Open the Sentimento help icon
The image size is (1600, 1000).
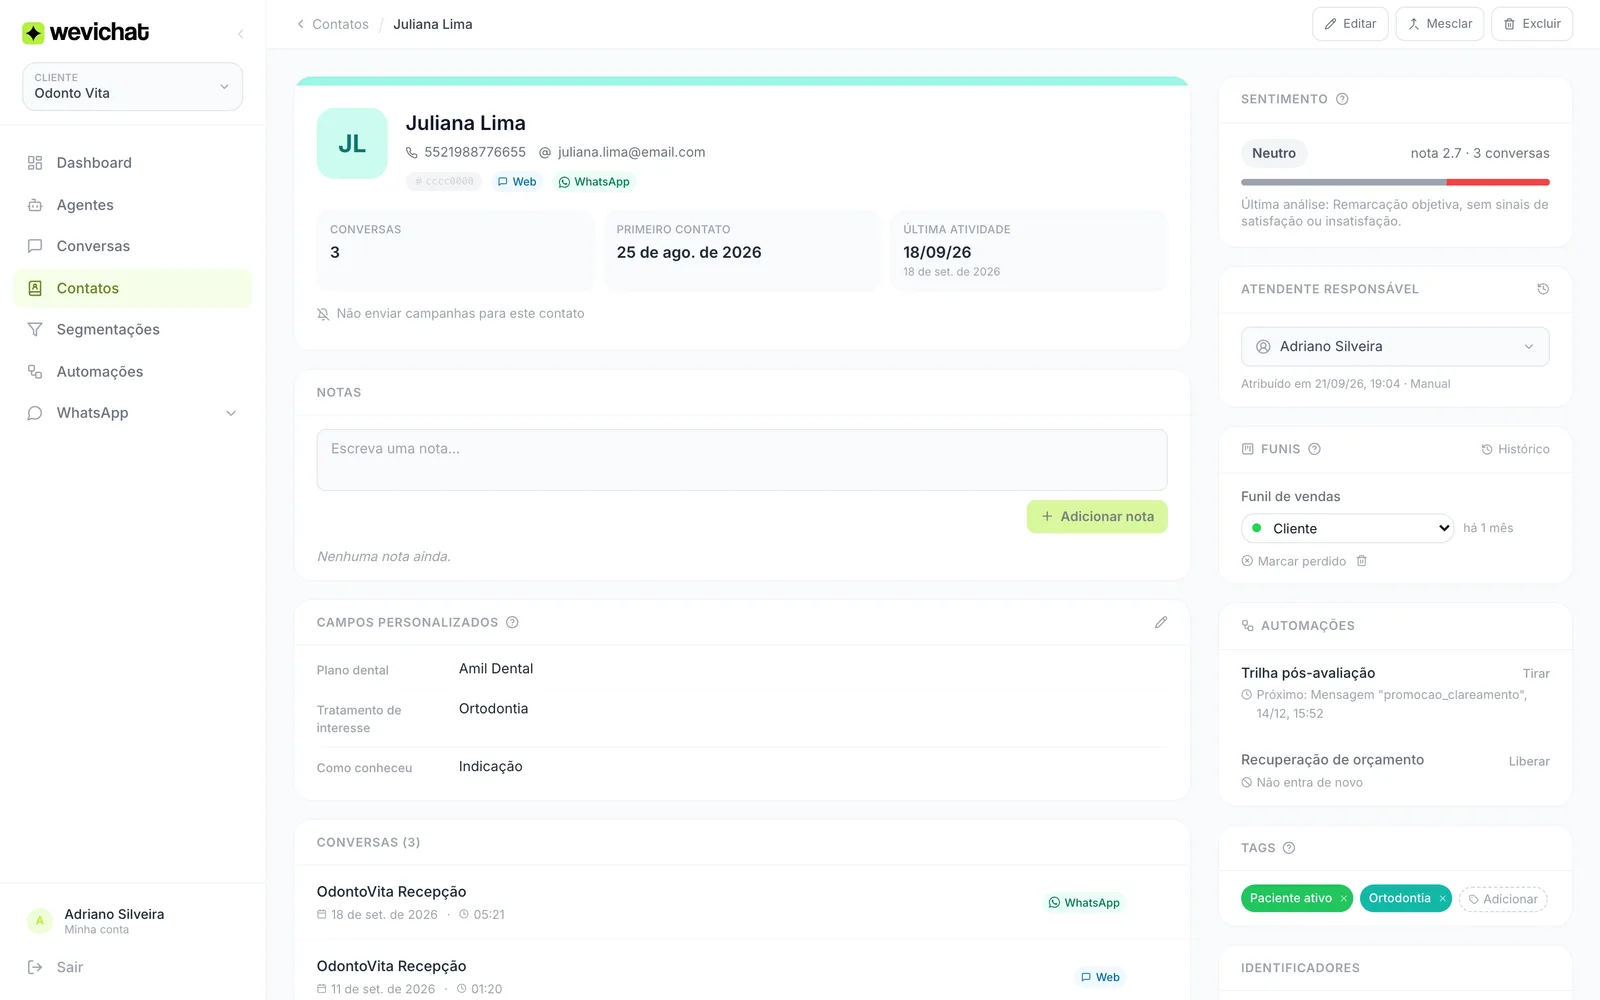tap(1342, 99)
